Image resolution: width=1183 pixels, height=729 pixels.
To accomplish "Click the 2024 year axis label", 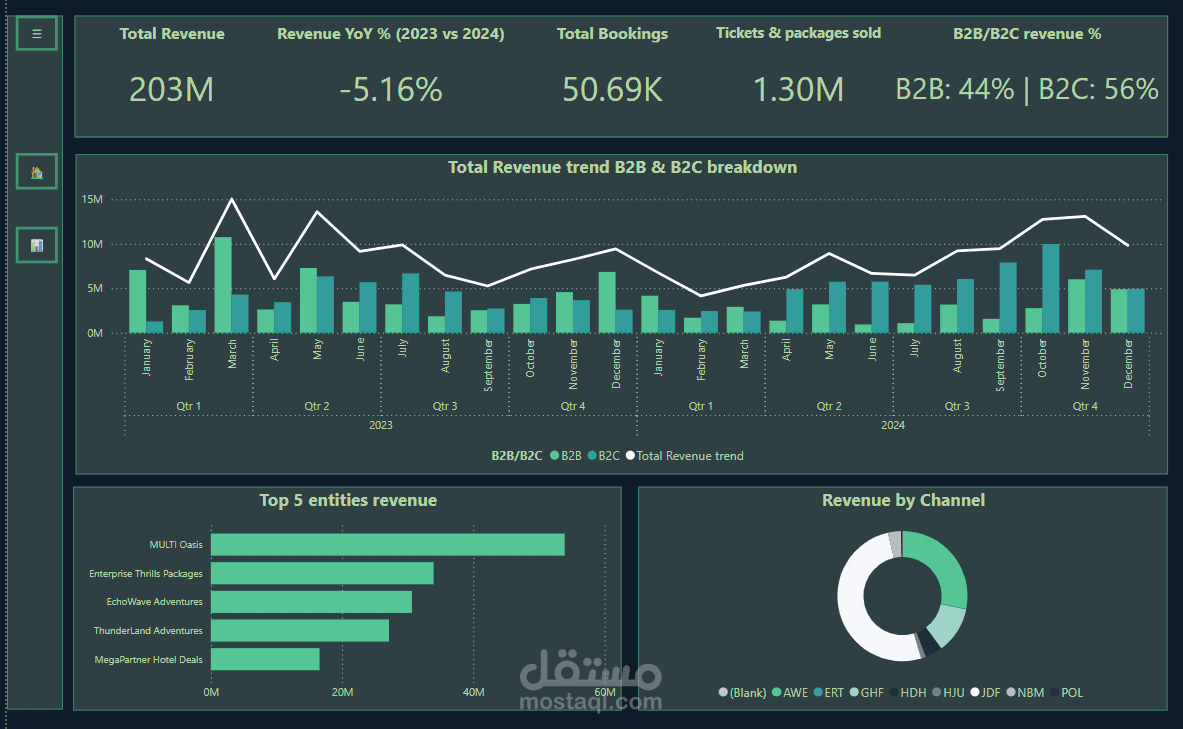I will point(893,426).
